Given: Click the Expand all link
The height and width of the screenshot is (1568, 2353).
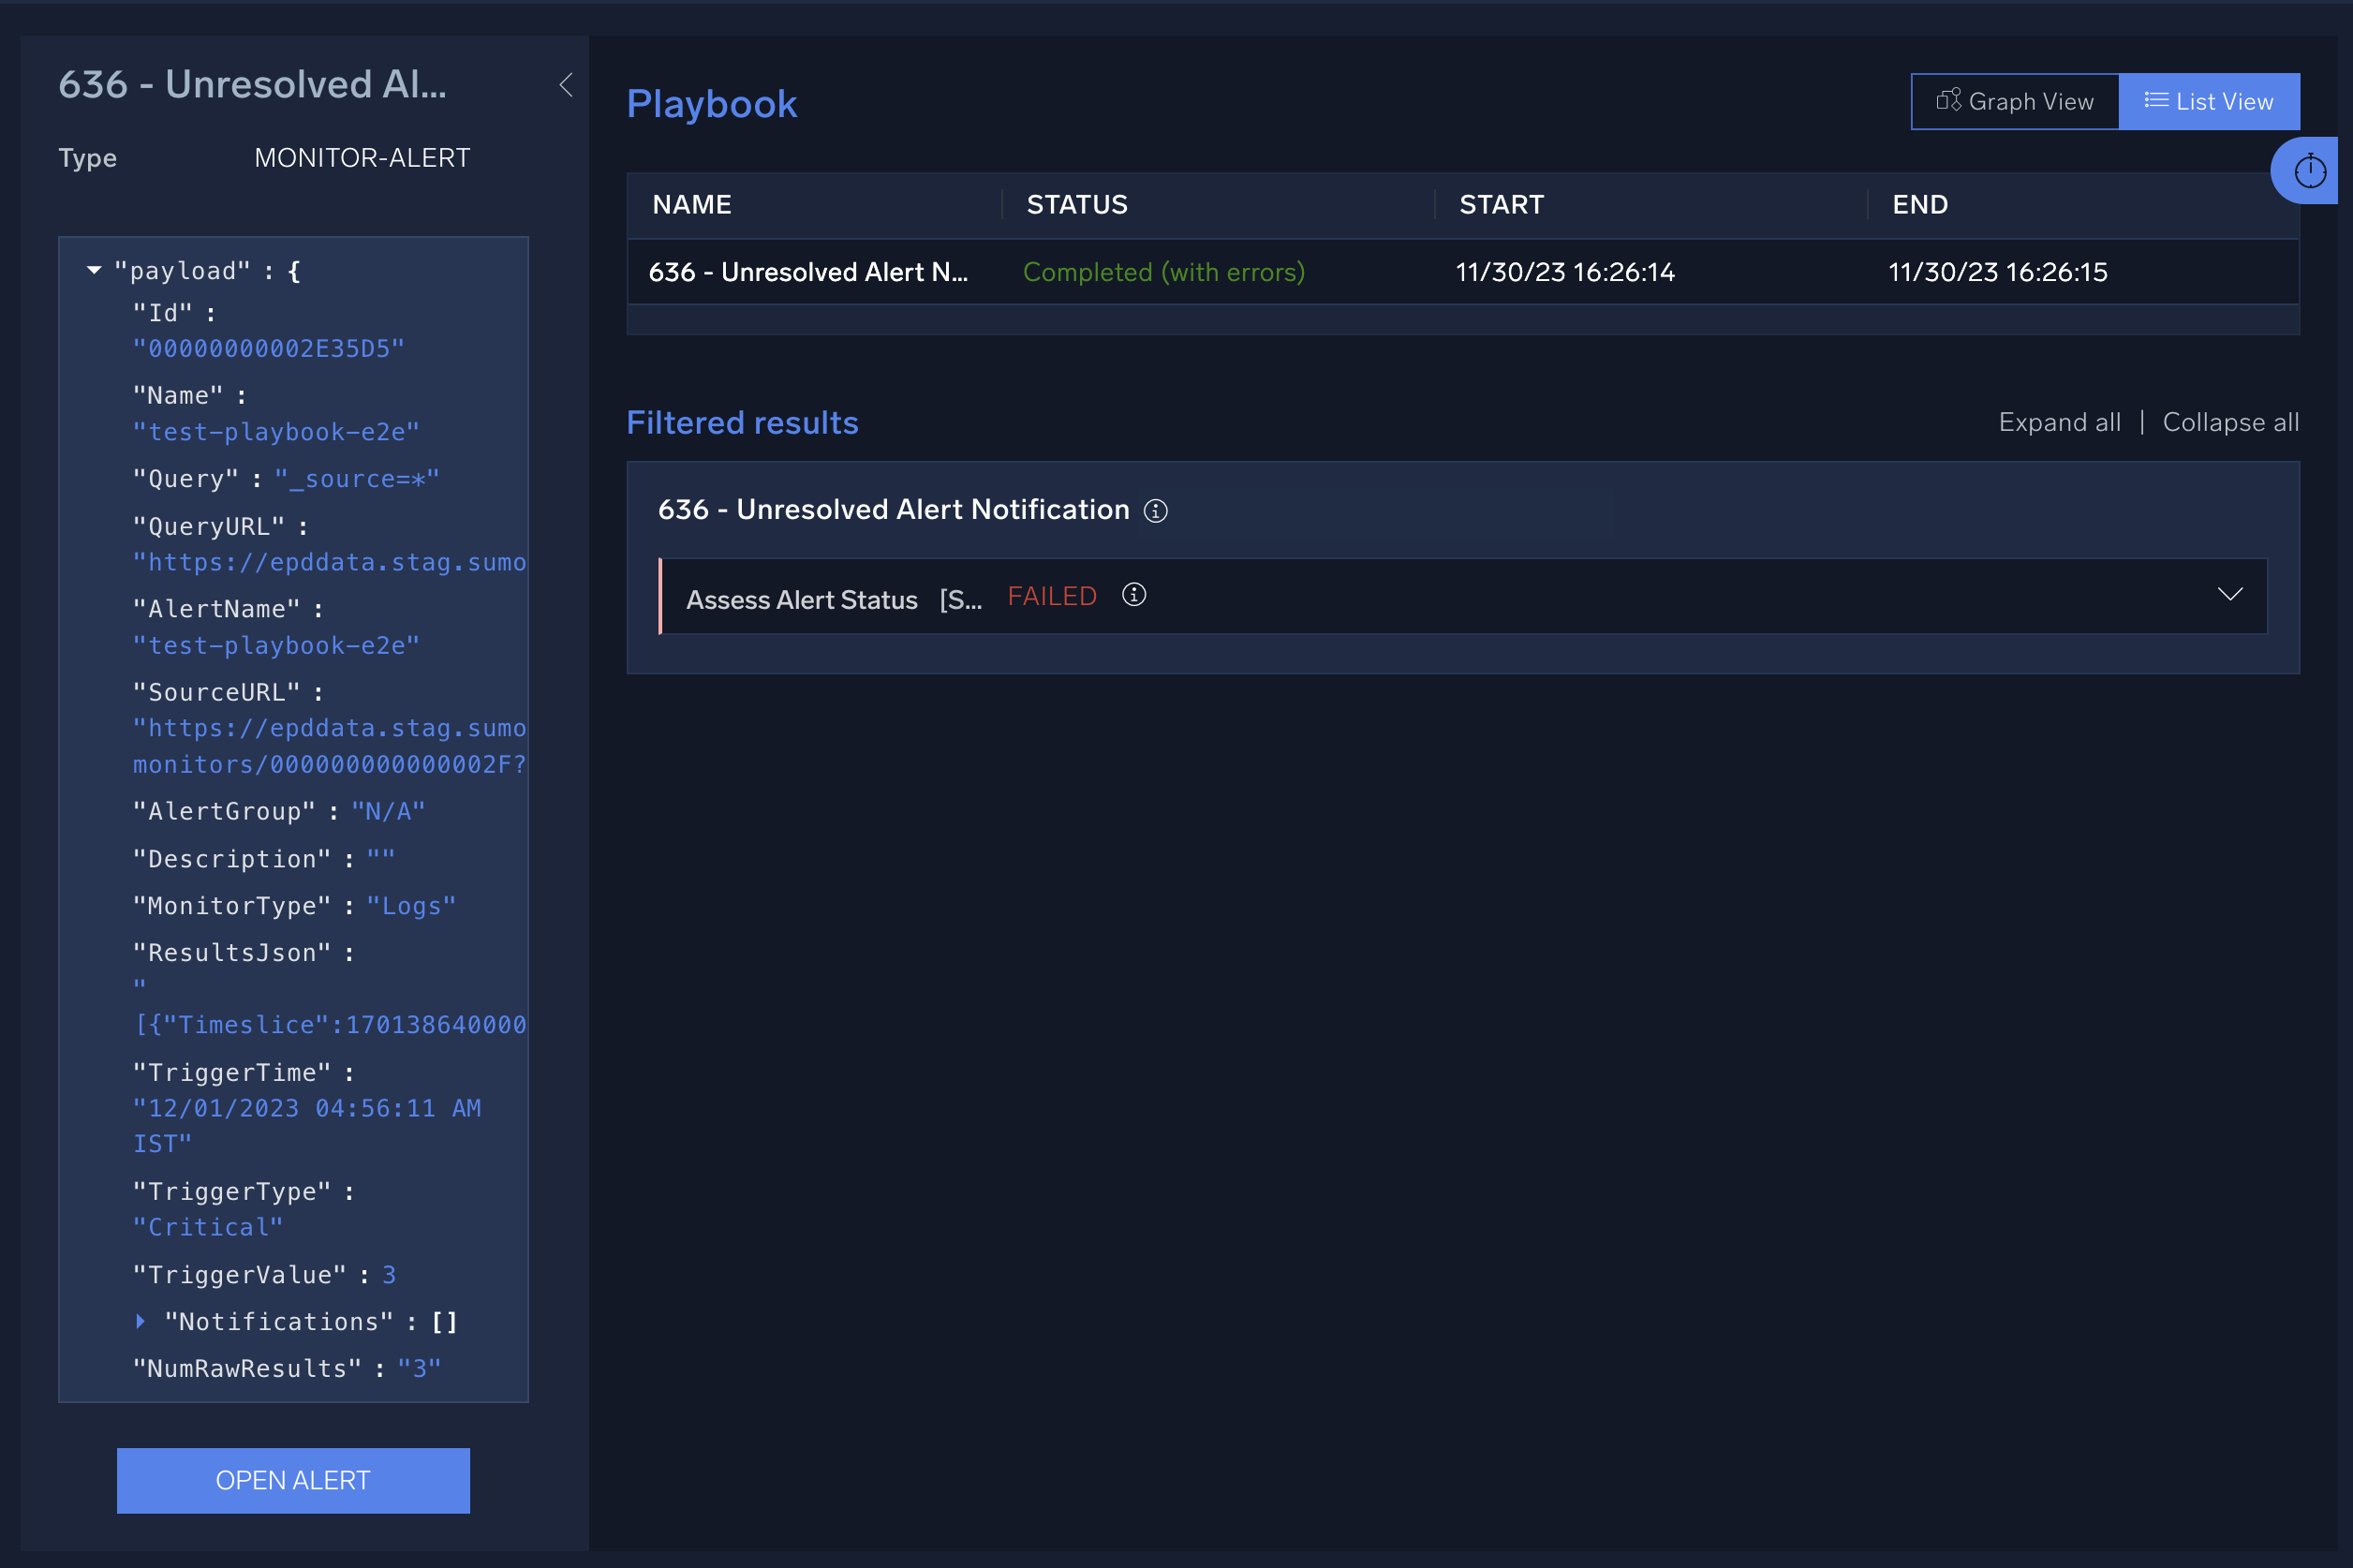Looking at the screenshot, I should 2058,421.
